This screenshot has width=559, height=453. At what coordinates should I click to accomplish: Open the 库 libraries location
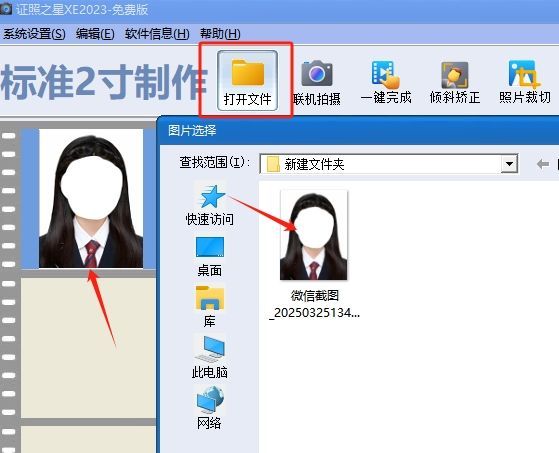pos(210,307)
